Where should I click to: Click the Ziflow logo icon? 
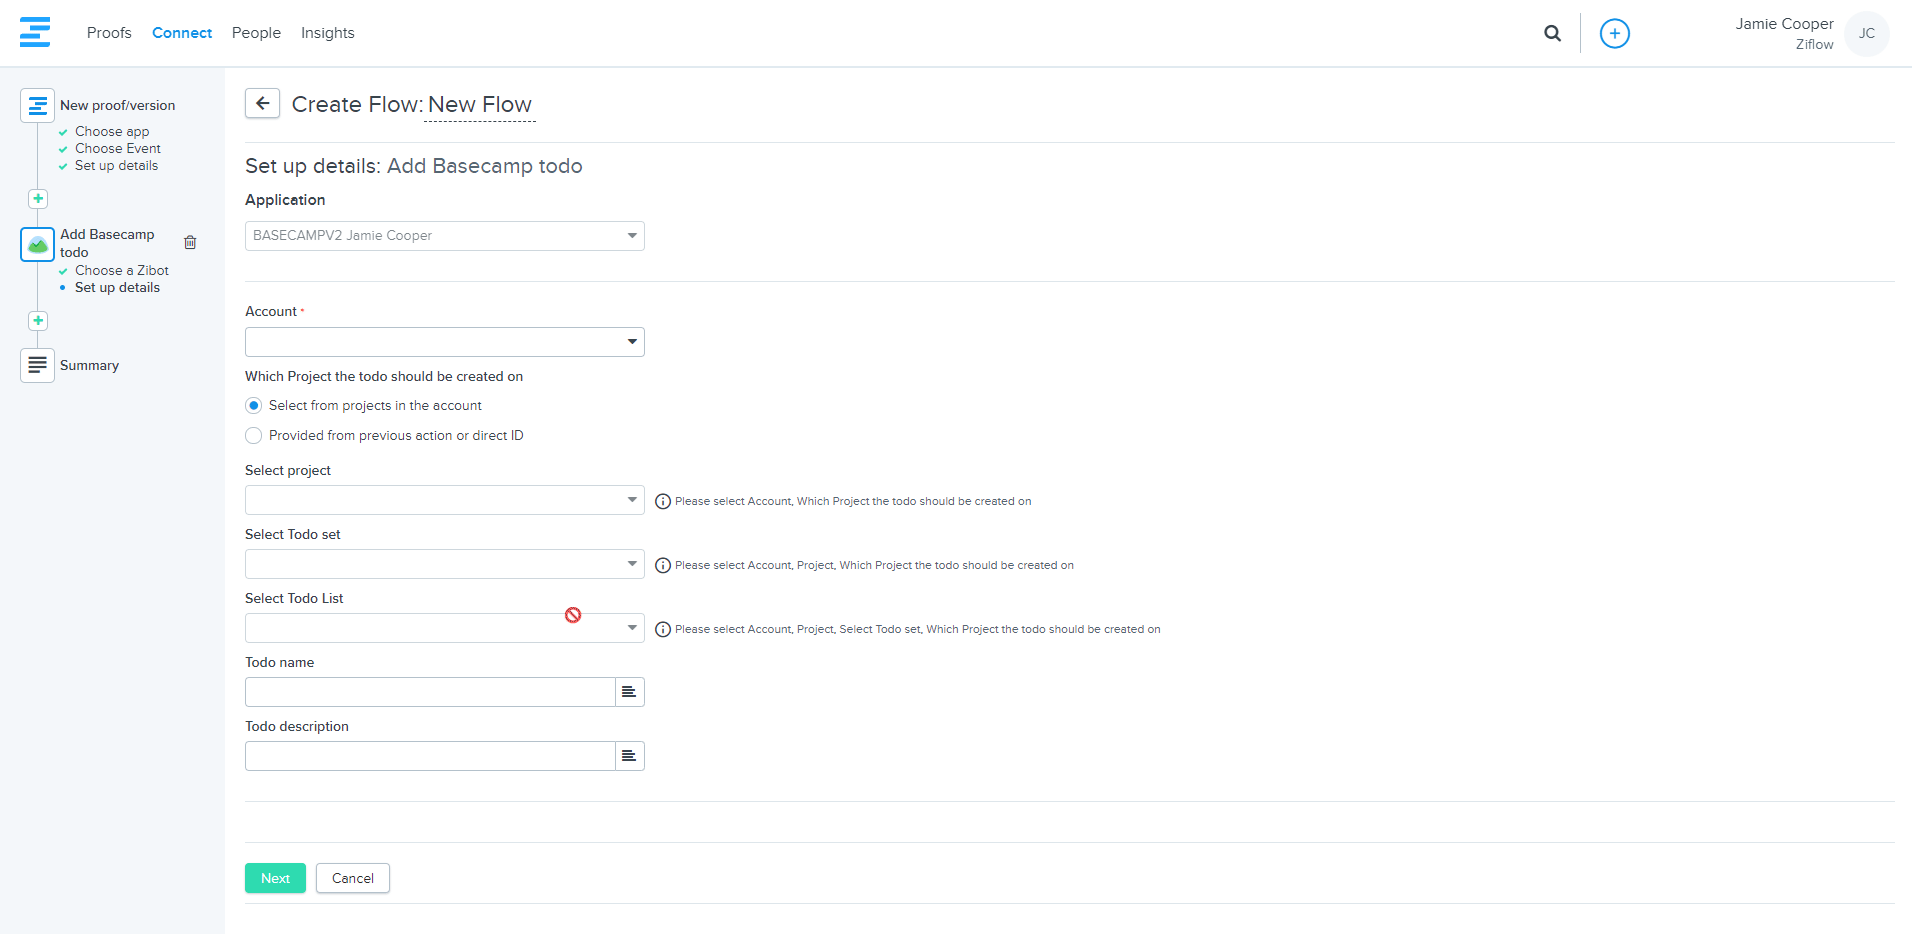pos(35,32)
